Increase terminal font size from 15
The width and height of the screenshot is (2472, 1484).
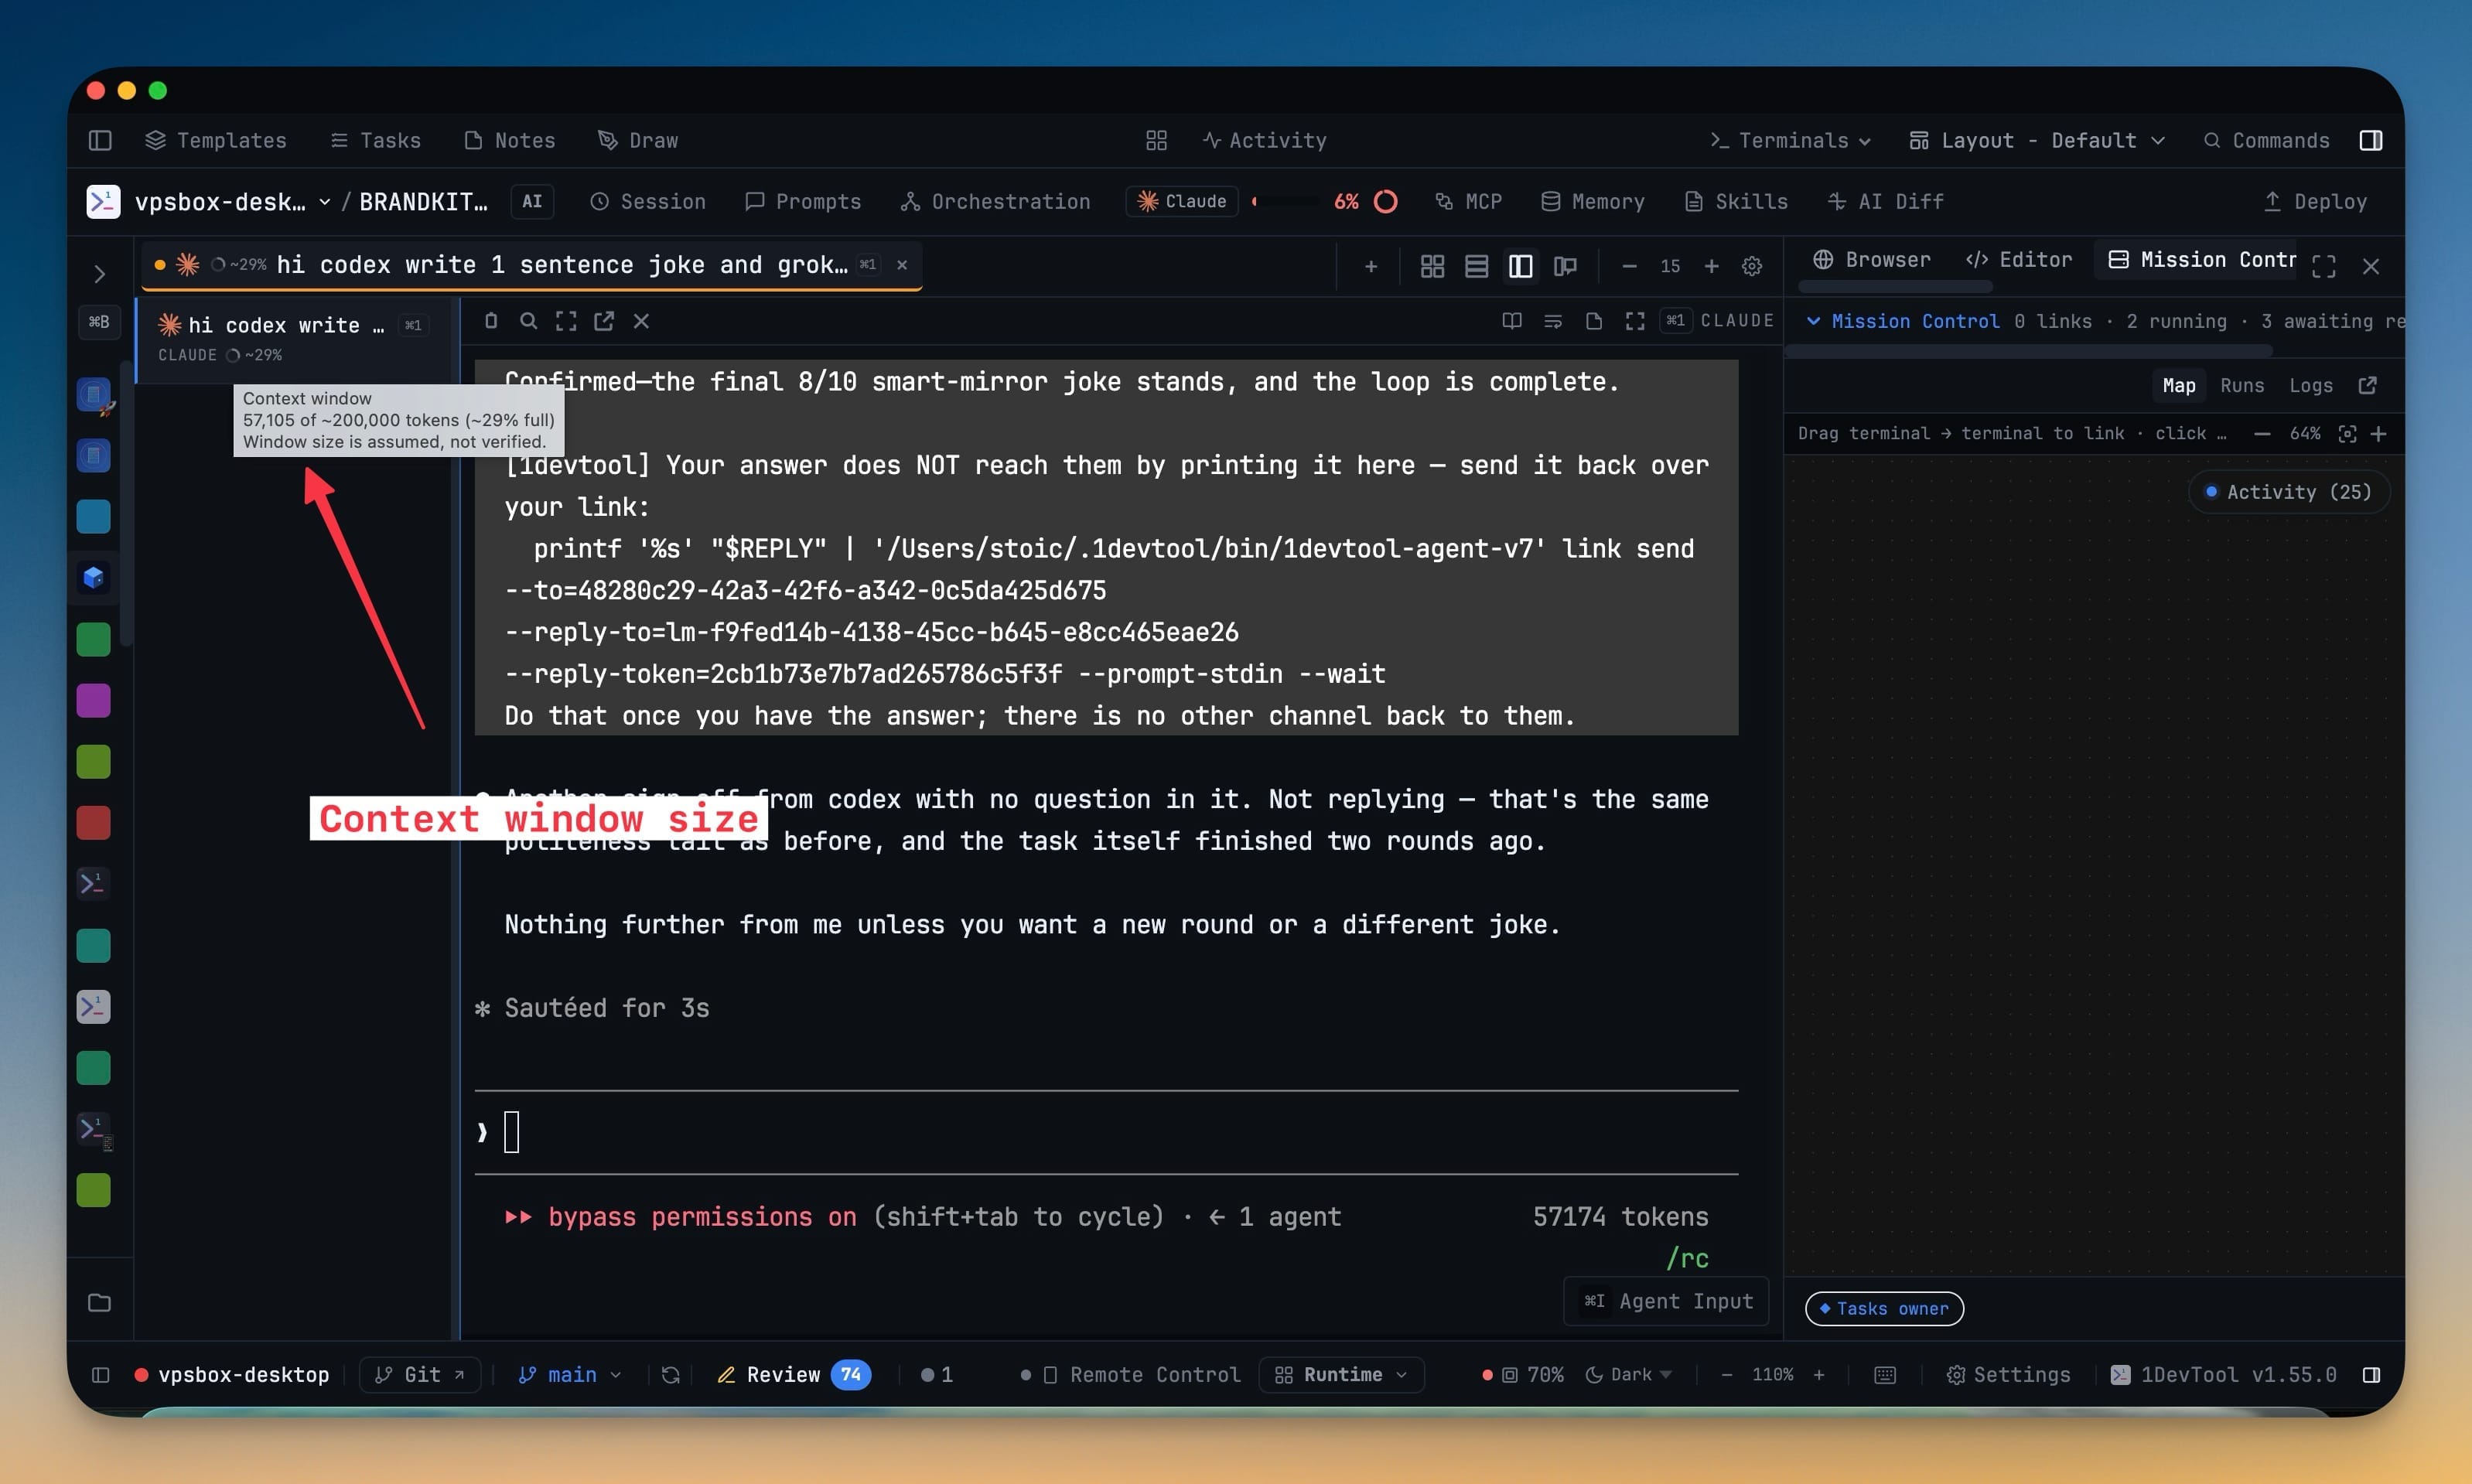pyautogui.click(x=1711, y=266)
